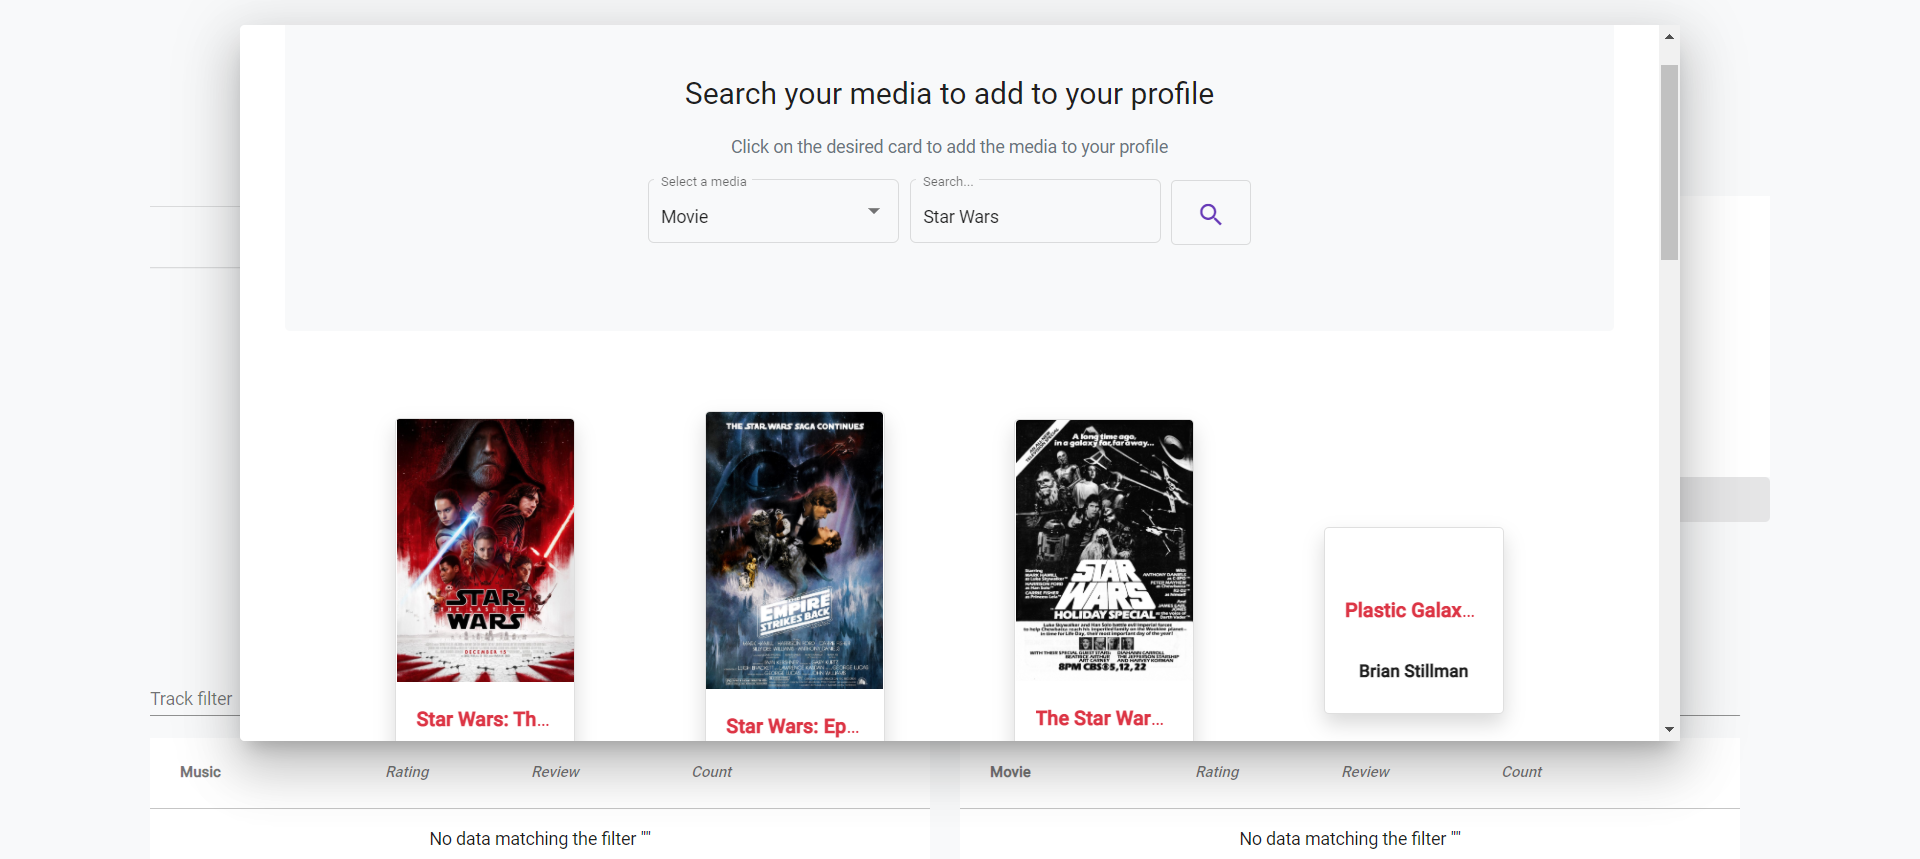Viewport: 1920px width, 859px height.
Task: Sort by Review in Music table
Action: pyautogui.click(x=555, y=772)
